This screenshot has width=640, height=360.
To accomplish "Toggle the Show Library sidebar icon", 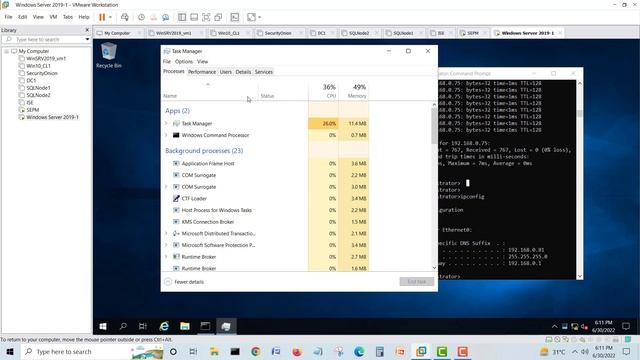I will [182, 17].
